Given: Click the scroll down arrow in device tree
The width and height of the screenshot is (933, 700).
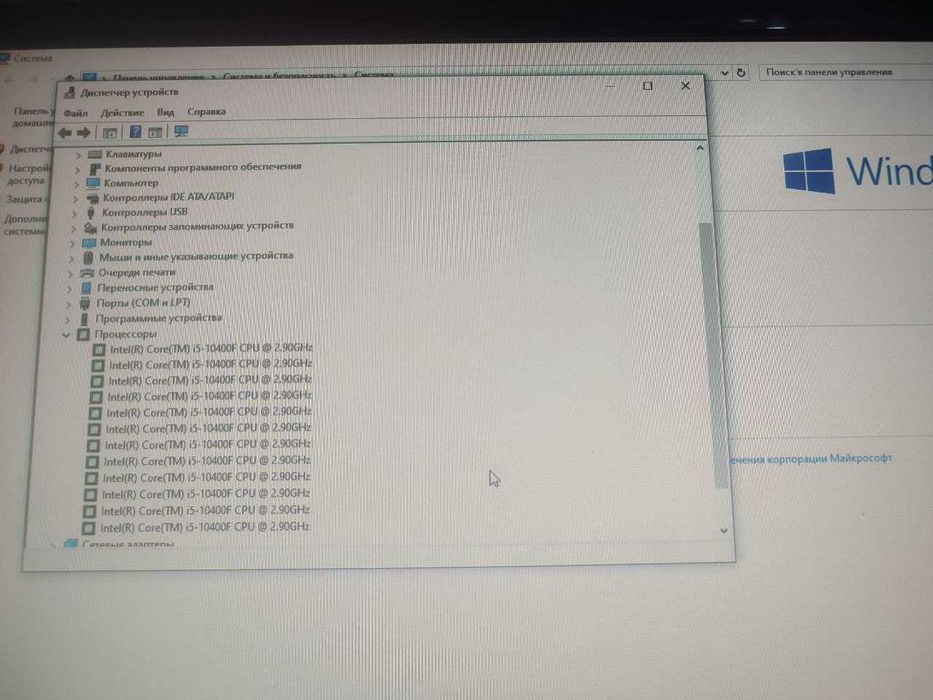Looking at the screenshot, I should [724, 530].
